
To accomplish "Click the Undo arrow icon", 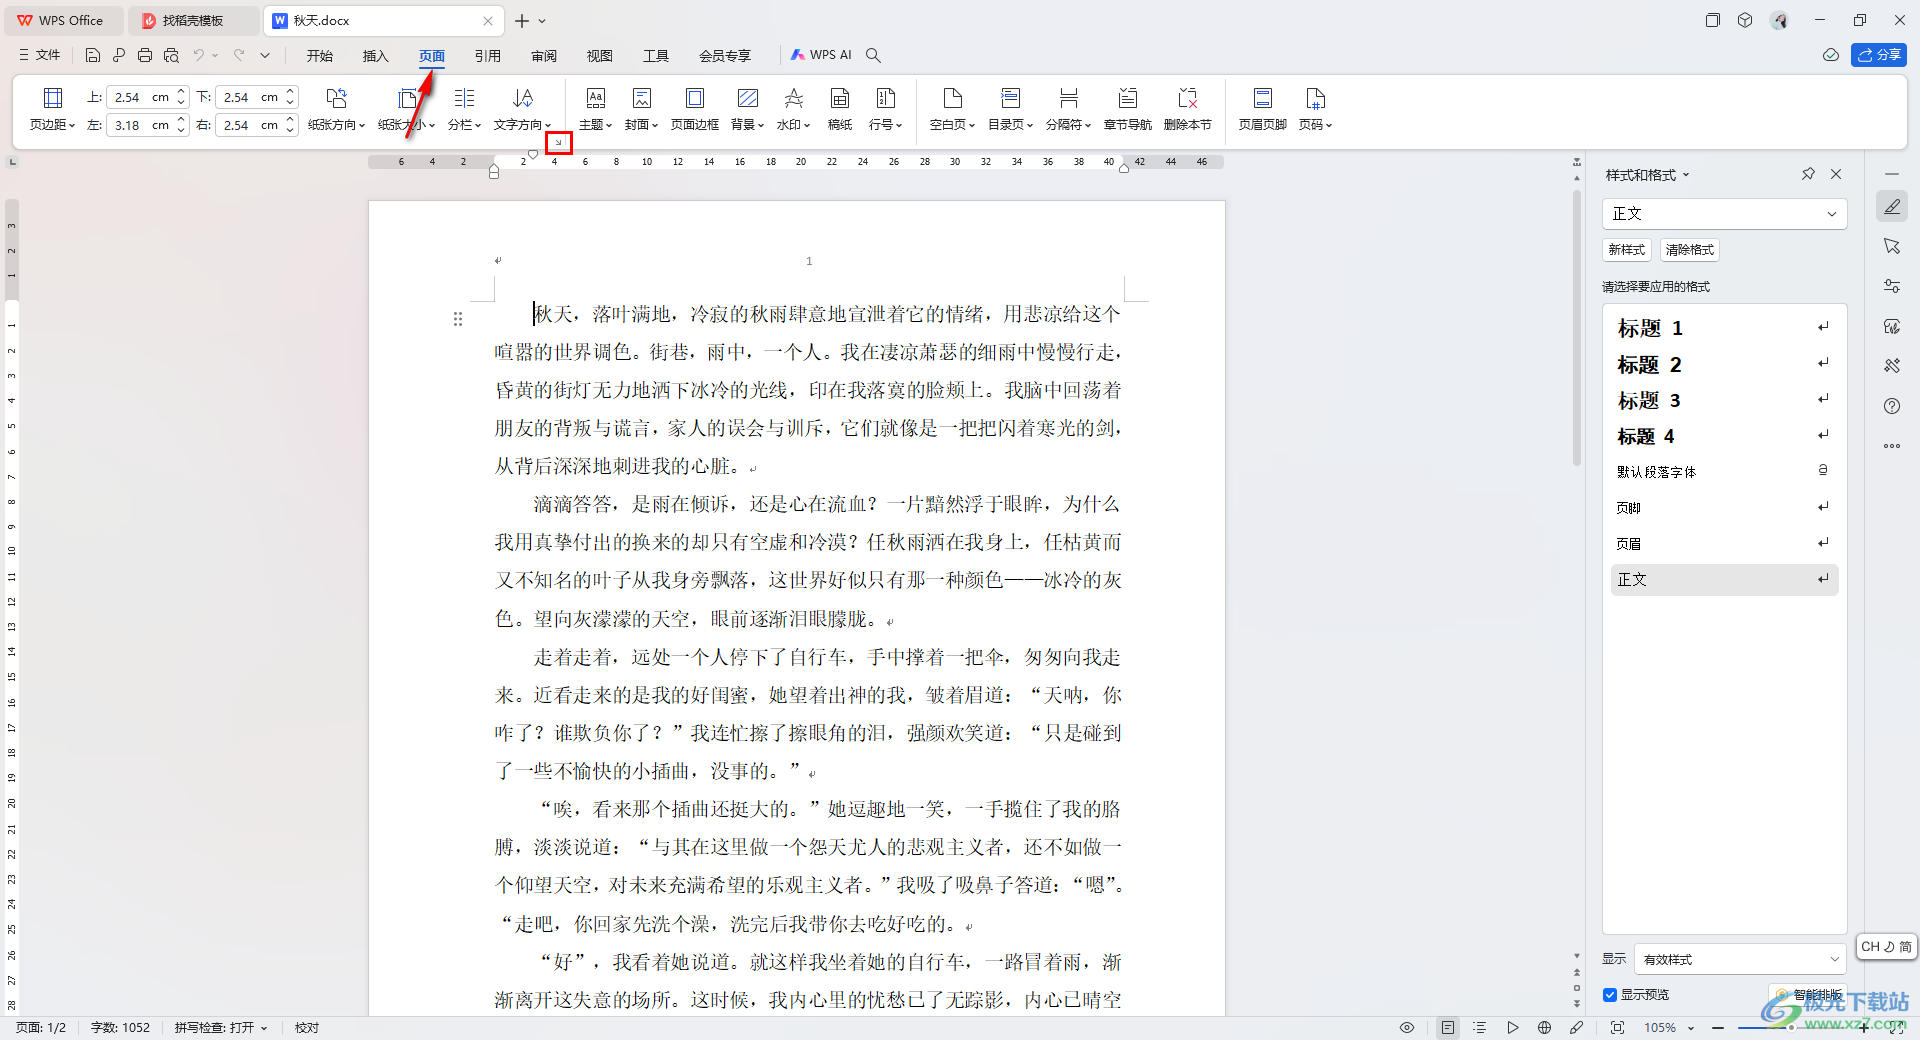I will (x=199, y=55).
